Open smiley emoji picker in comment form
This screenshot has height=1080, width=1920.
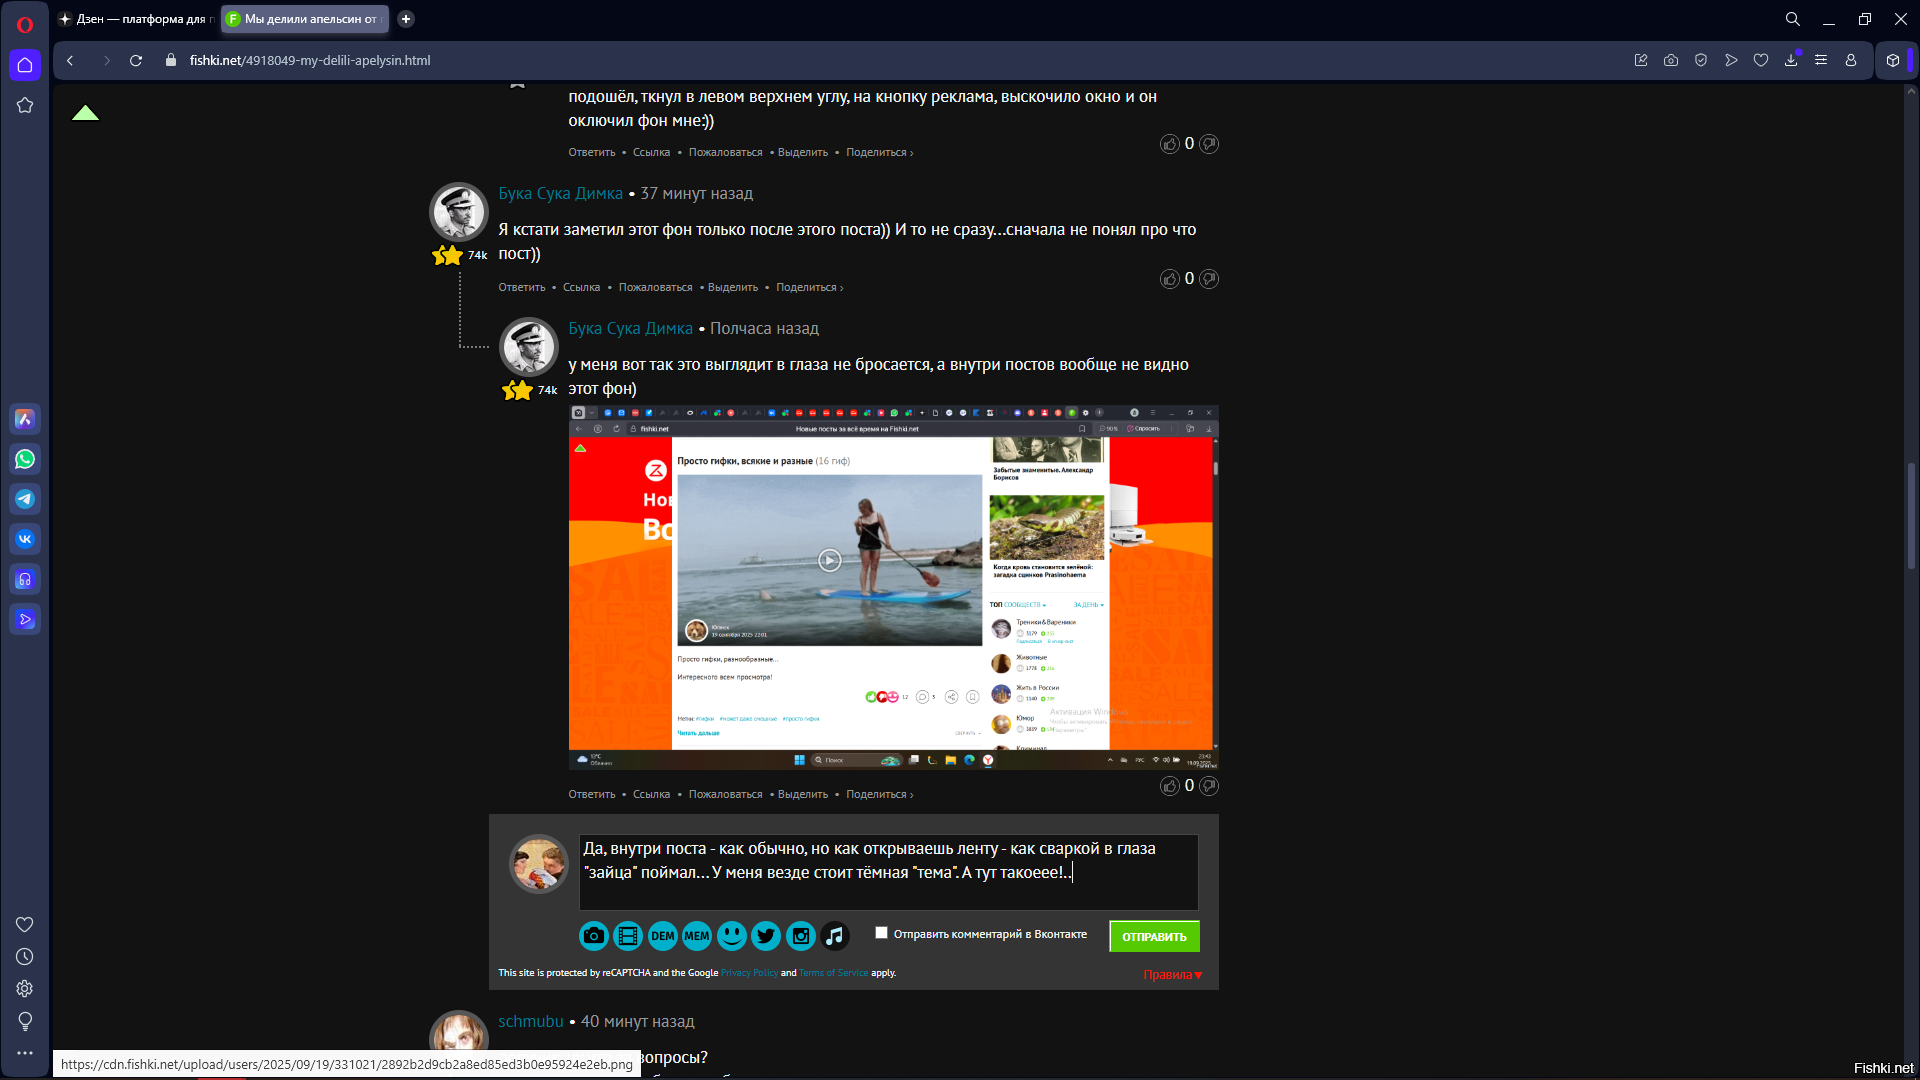(x=732, y=936)
